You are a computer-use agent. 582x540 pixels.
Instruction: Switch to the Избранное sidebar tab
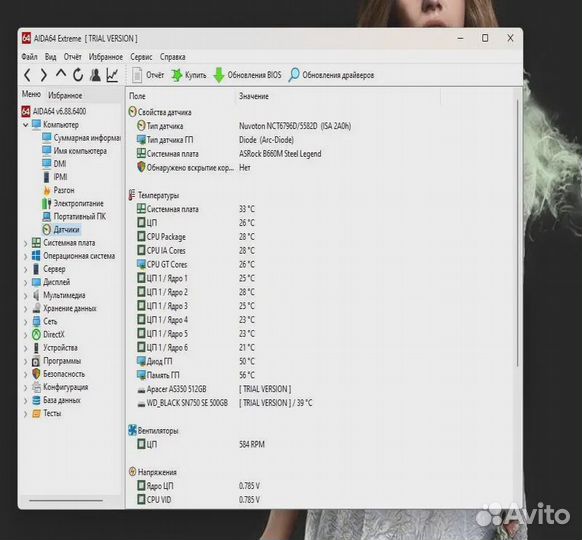coord(65,95)
